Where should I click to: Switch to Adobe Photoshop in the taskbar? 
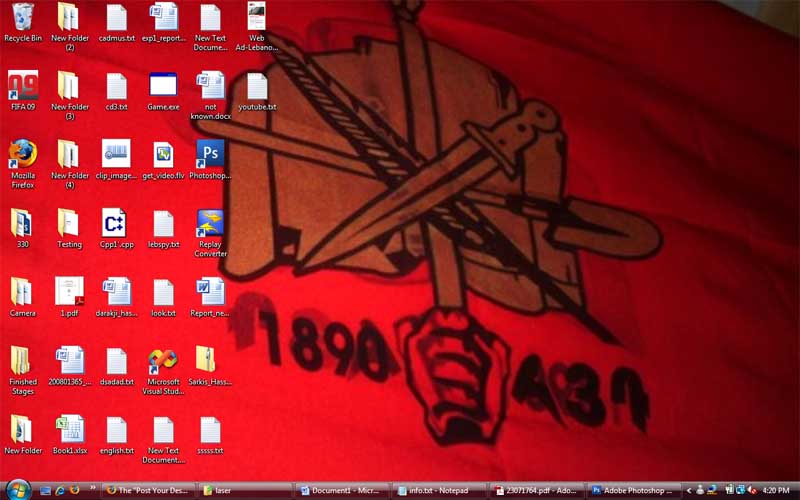coord(633,491)
